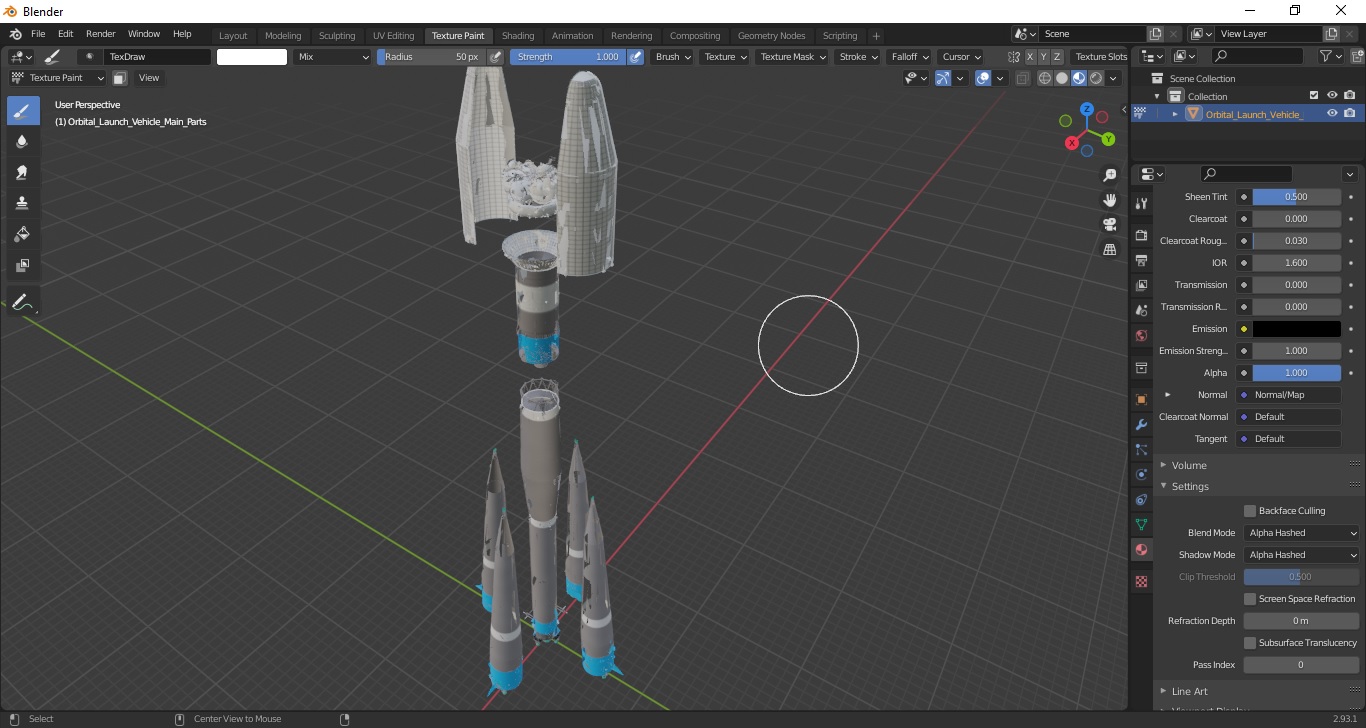Open Tool properties tab icon
1366x728 pixels.
[x=1141, y=203]
